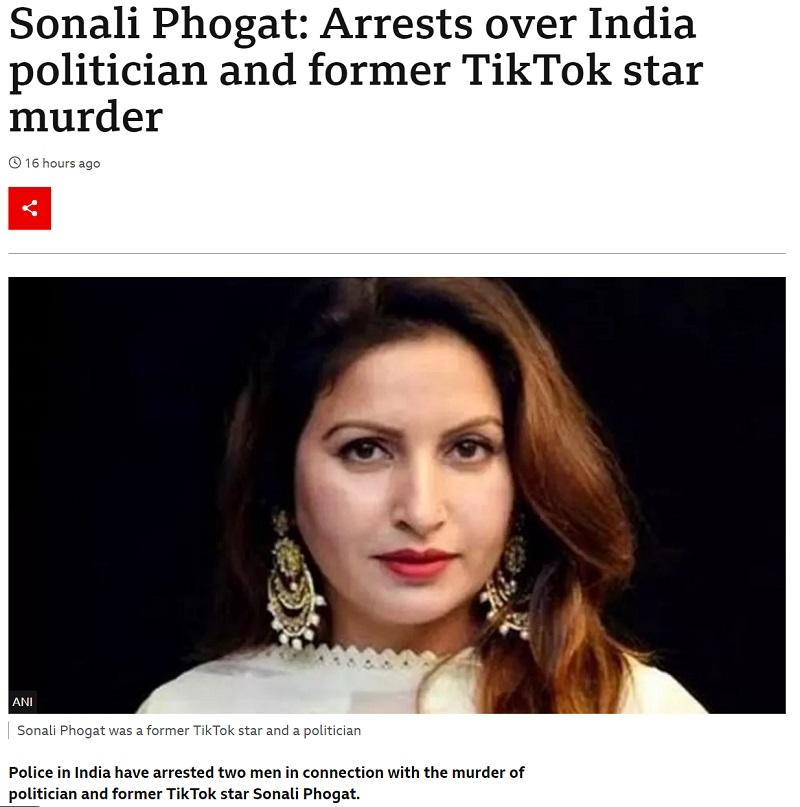Viewport: 800px width, 807px height.
Task: Click "India" in the headline's first line
Action: tap(641, 24)
